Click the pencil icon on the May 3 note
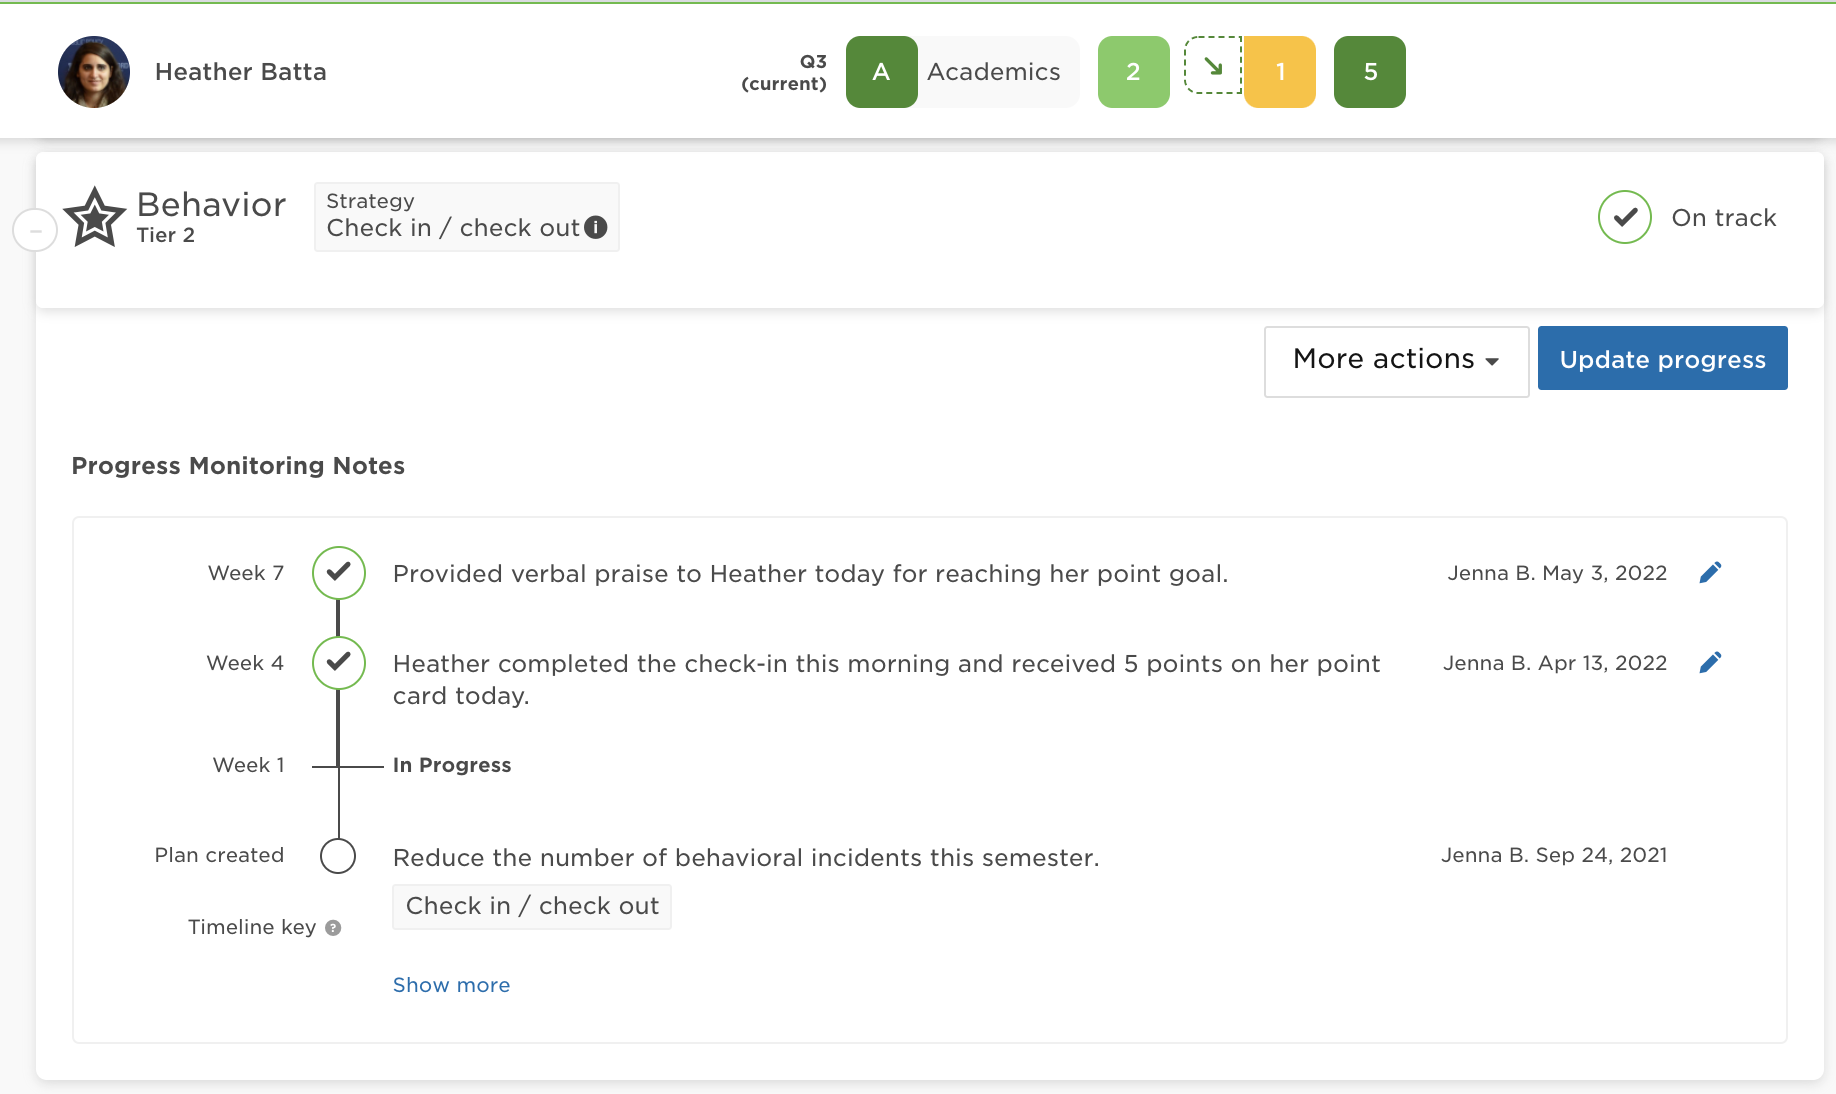The width and height of the screenshot is (1836, 1094). [x=1711, y=572]
